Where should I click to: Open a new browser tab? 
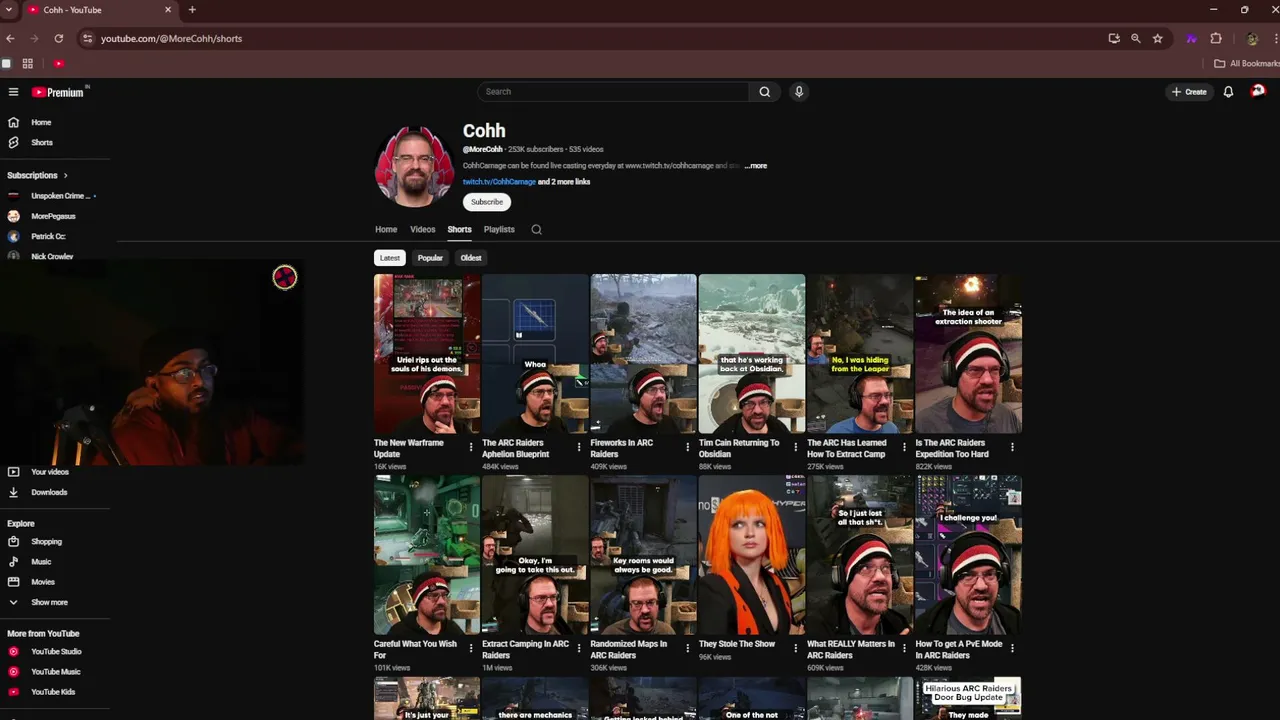192,10
